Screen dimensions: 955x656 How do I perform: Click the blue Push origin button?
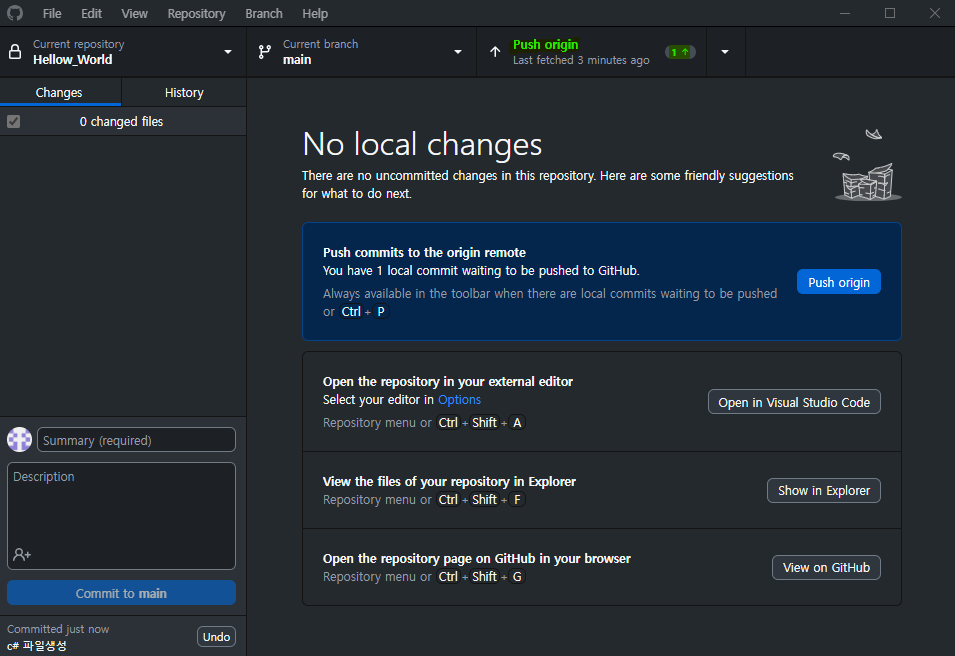(839, 282)
